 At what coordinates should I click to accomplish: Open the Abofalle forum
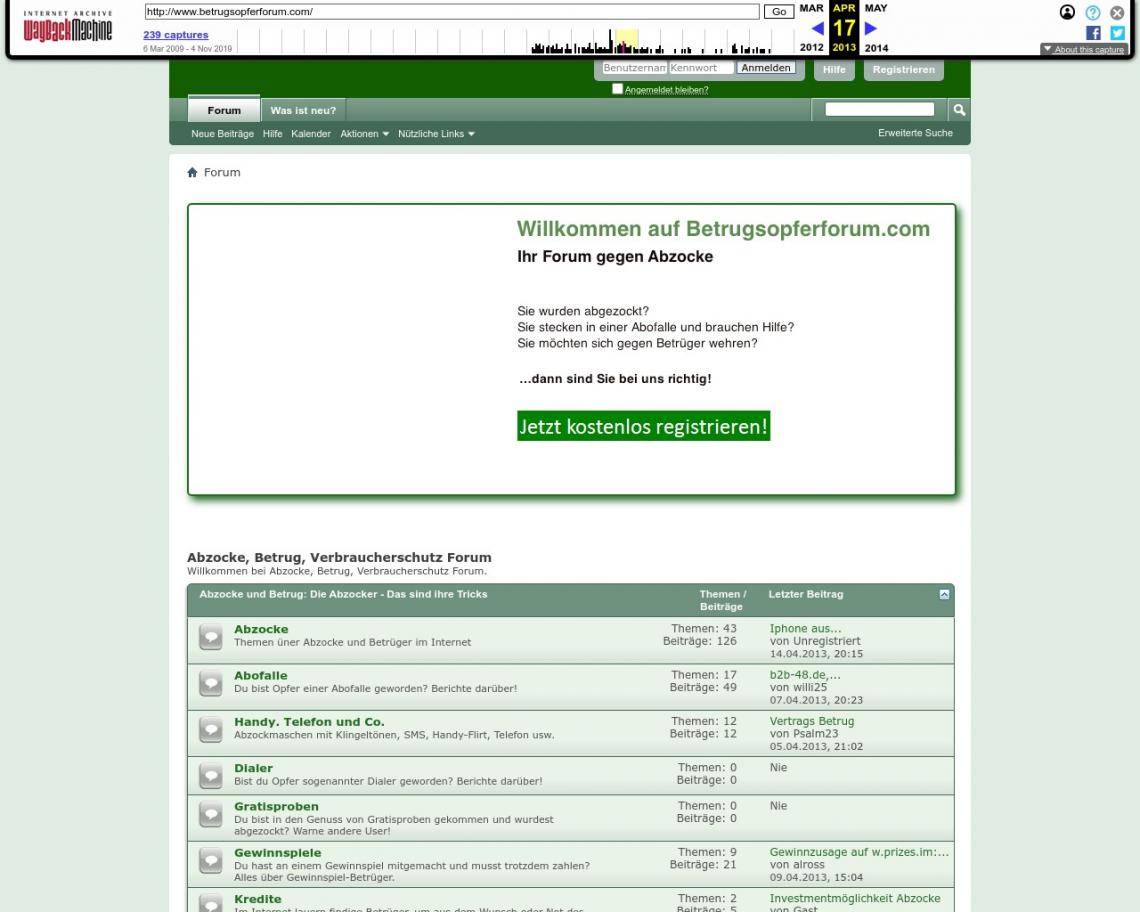click(x=260, y=676)
